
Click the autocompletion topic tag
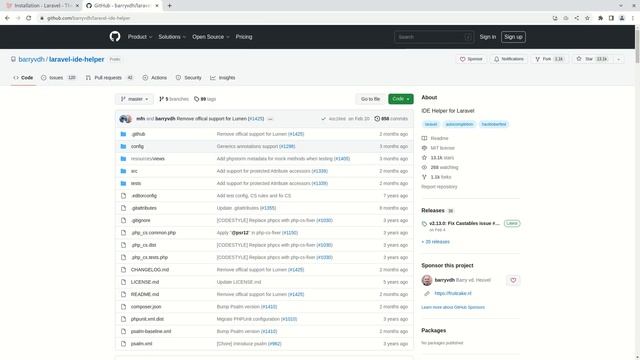coord(460,124)
